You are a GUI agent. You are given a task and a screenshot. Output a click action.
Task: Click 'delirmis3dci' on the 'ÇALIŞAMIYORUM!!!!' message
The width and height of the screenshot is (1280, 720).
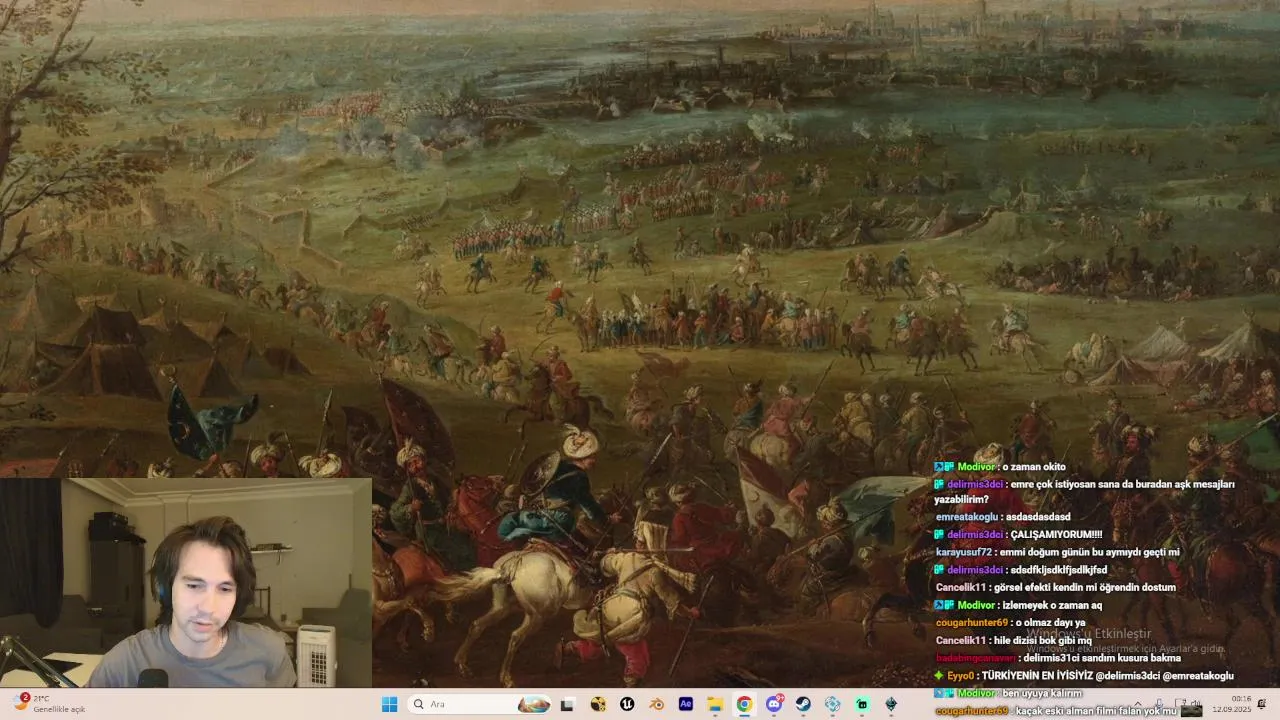(x=975, y=535)
